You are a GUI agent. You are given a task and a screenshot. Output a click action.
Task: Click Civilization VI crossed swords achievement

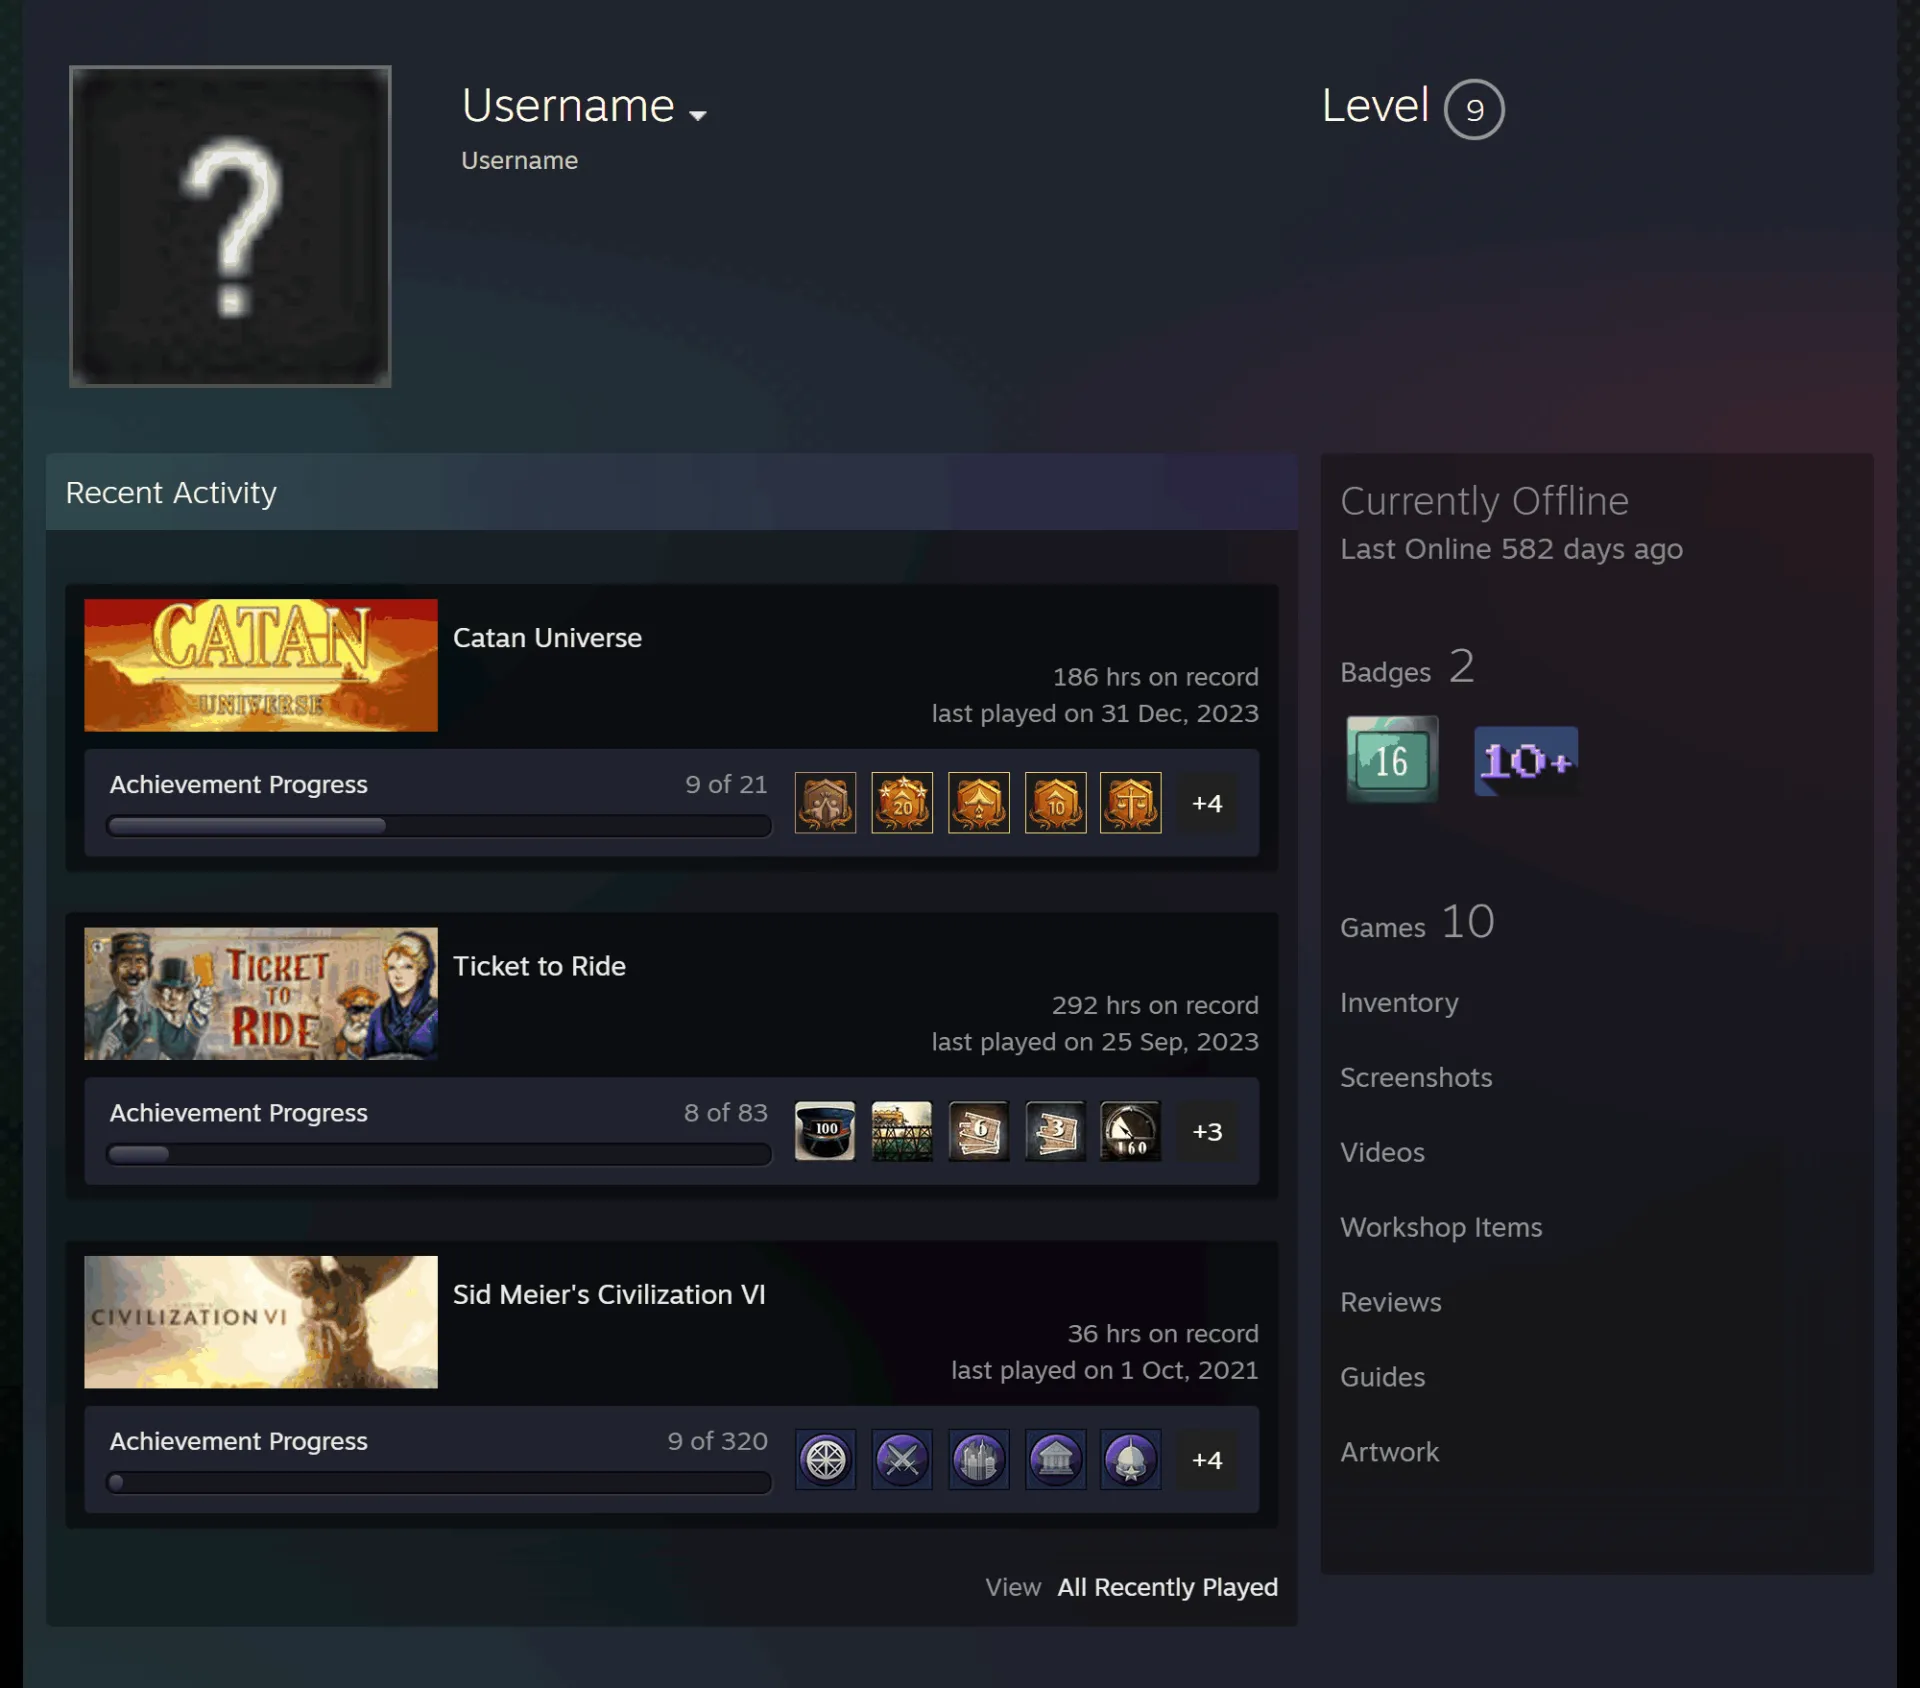coord(902,1460)
